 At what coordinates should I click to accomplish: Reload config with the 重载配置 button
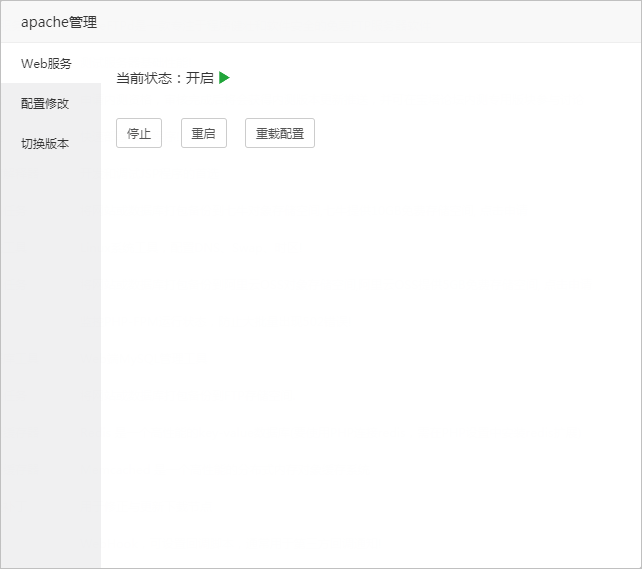click(x=280, y=133)
